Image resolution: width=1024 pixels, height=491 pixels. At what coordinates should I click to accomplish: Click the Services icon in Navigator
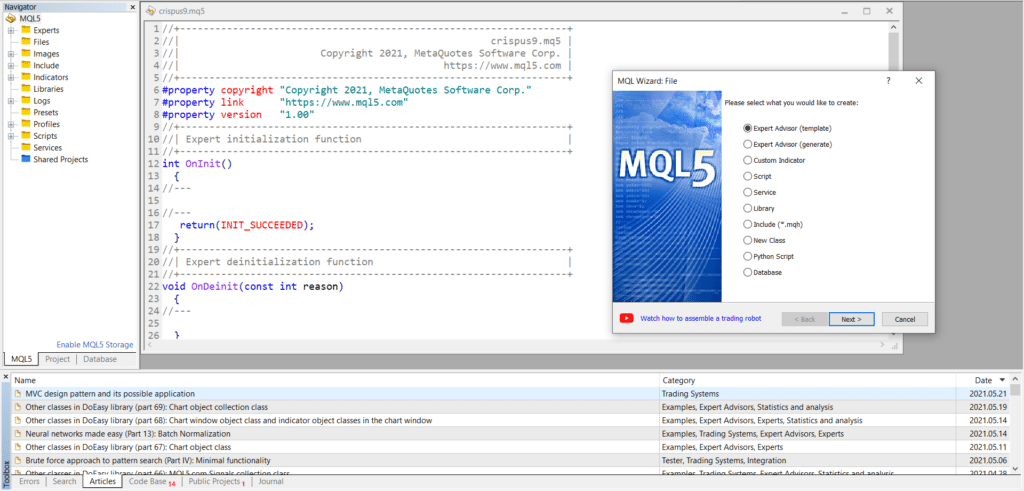pyautogui.click(x=26, y=147)
